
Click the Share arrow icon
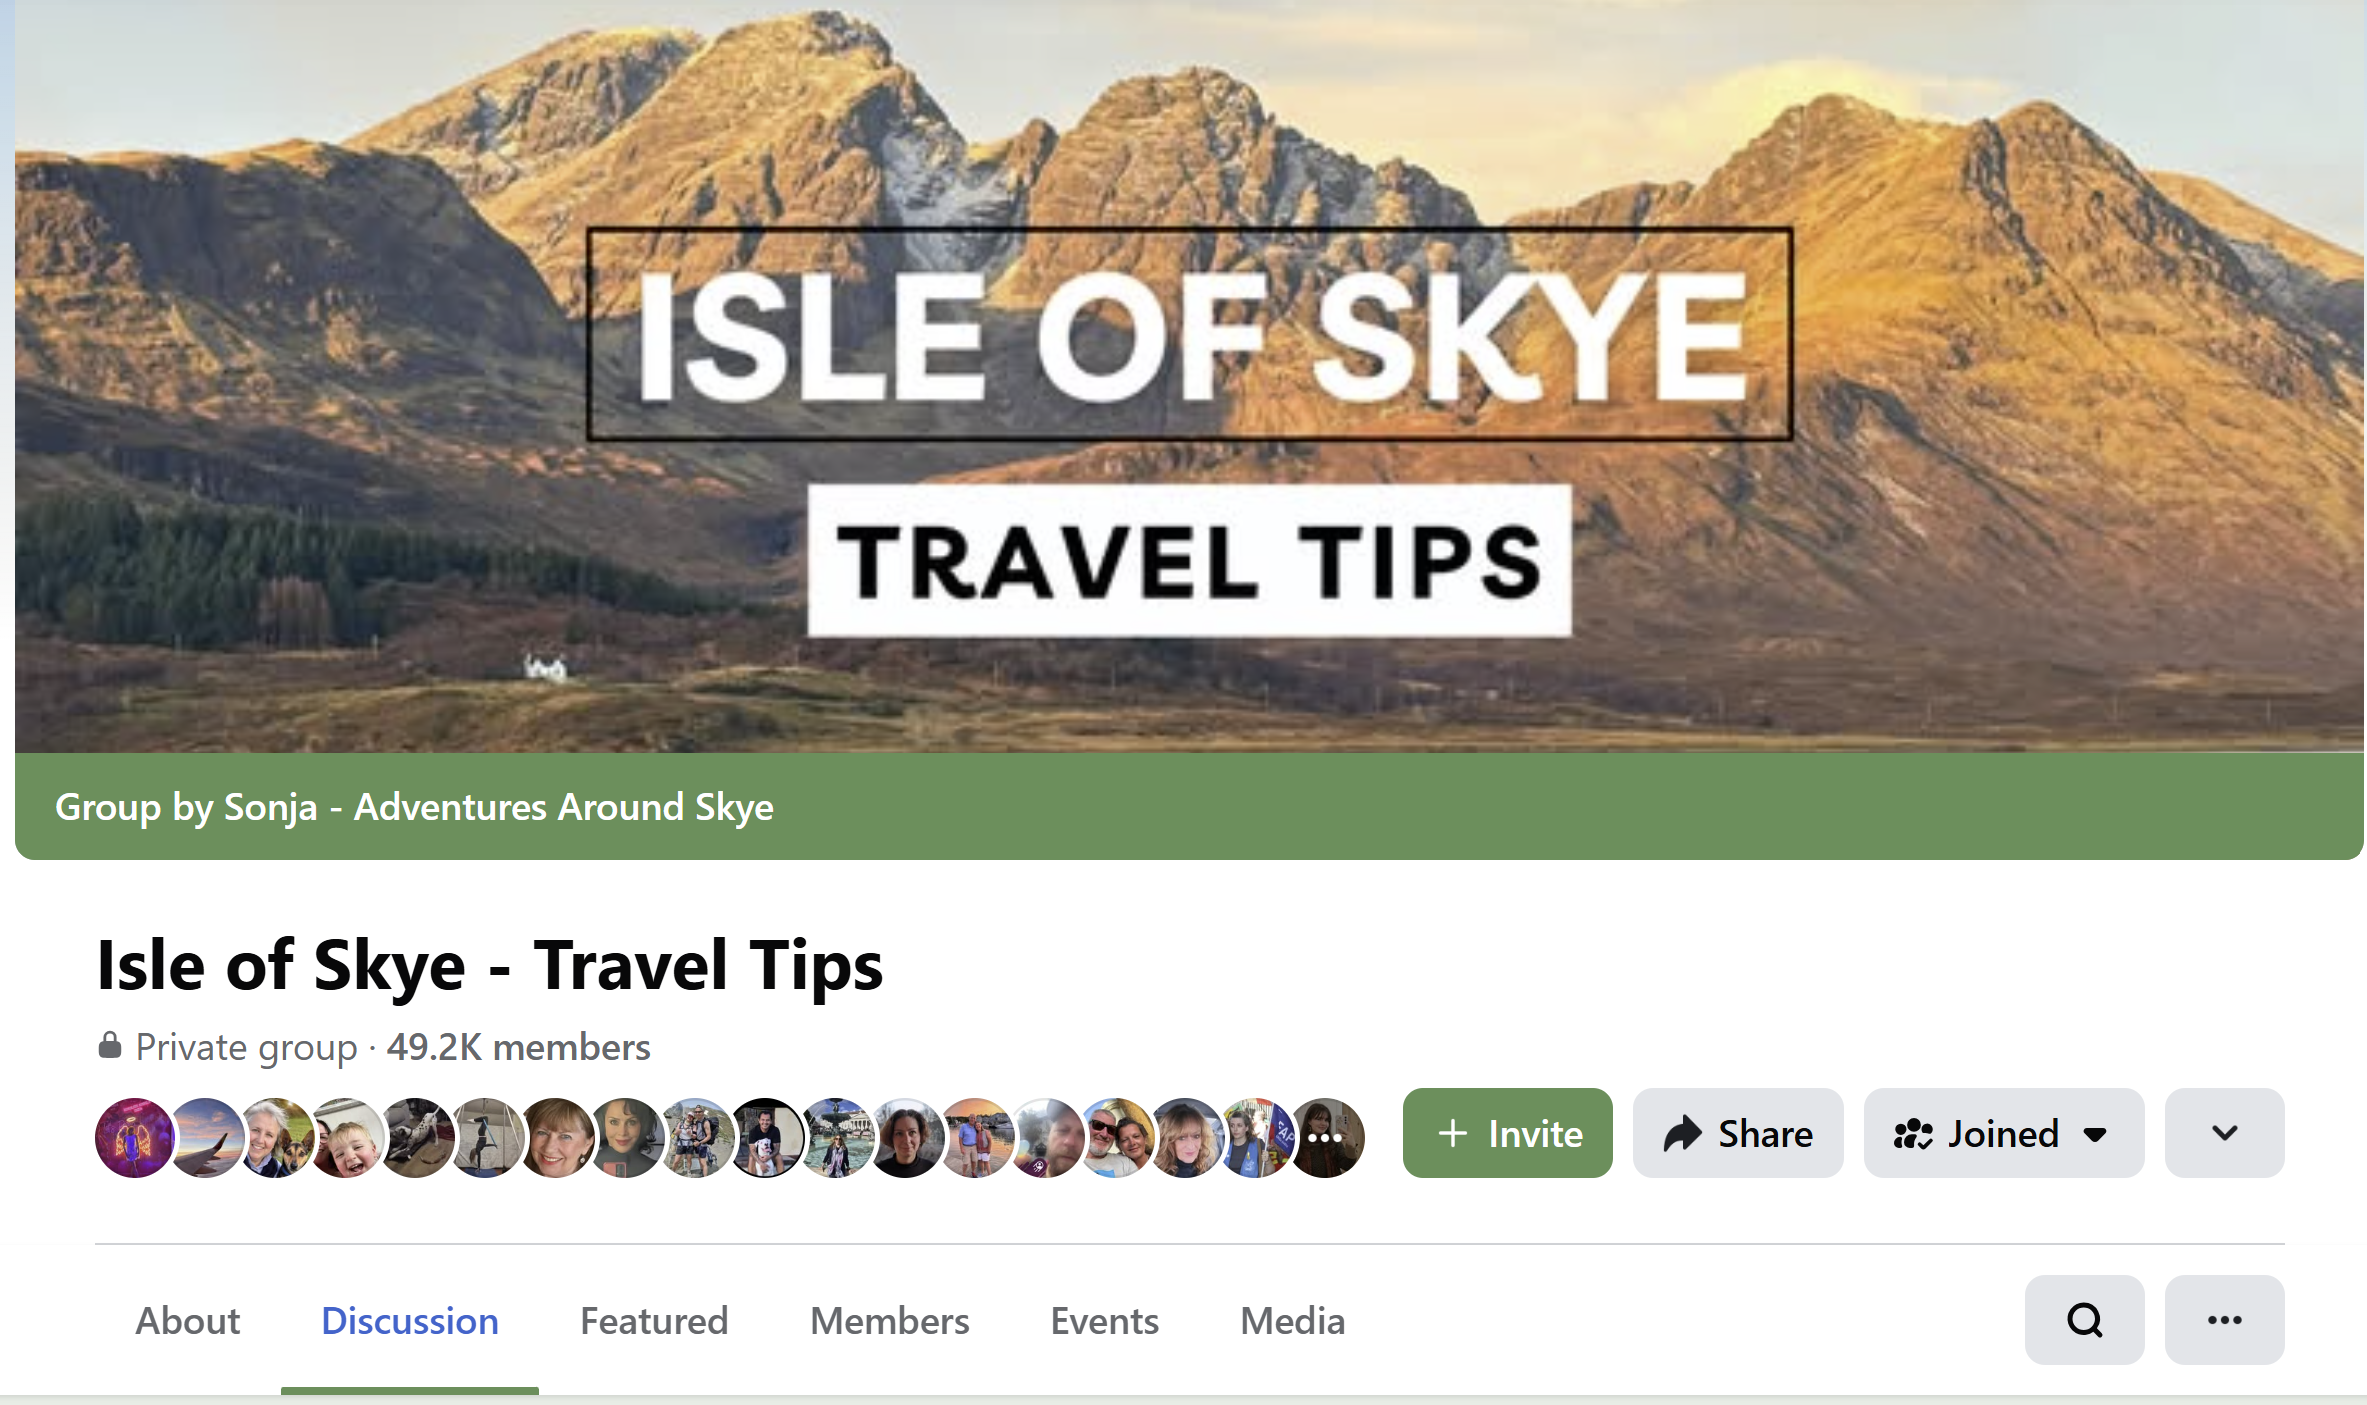tap(1682, 1133)
